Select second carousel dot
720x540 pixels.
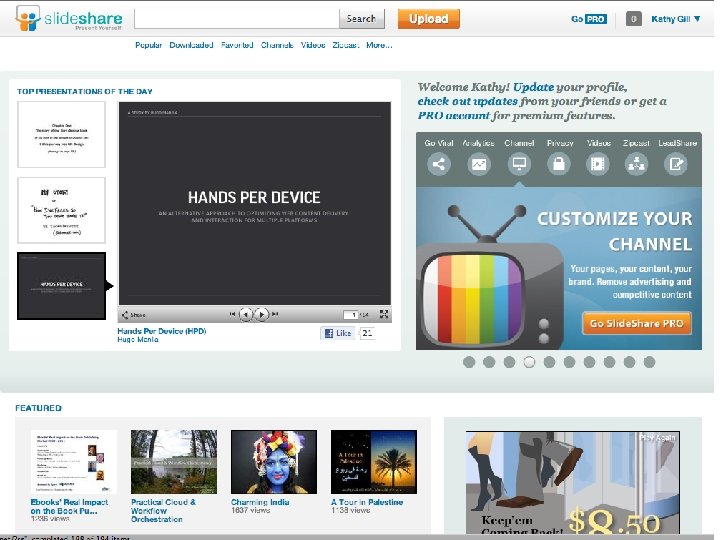point(489,362)
